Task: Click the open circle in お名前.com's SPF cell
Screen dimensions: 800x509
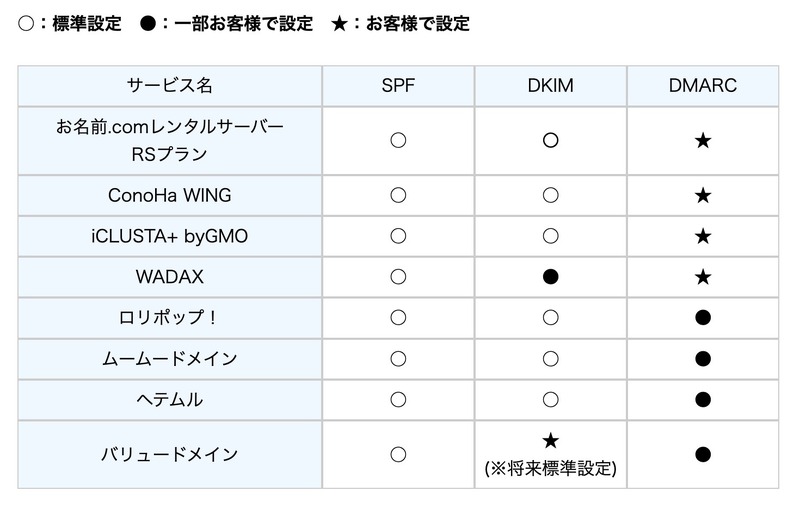Action: (x=398, y=141)
